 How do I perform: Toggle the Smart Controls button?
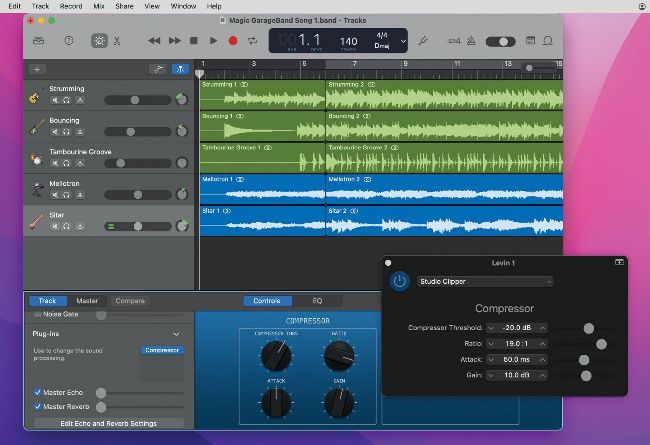98,40
